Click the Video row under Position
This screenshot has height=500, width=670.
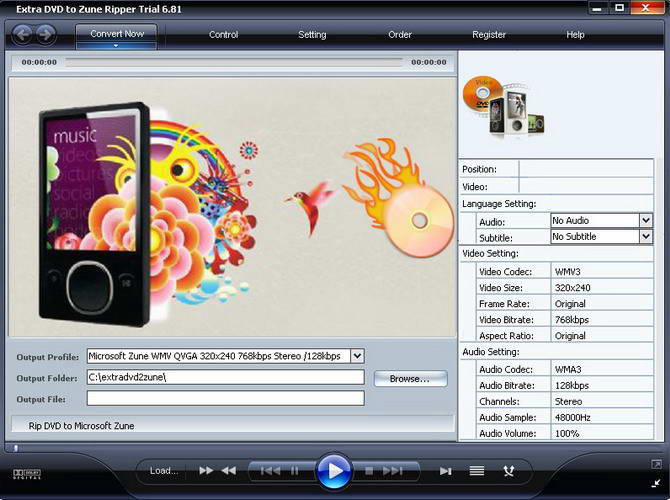click(x=556, y=187)
